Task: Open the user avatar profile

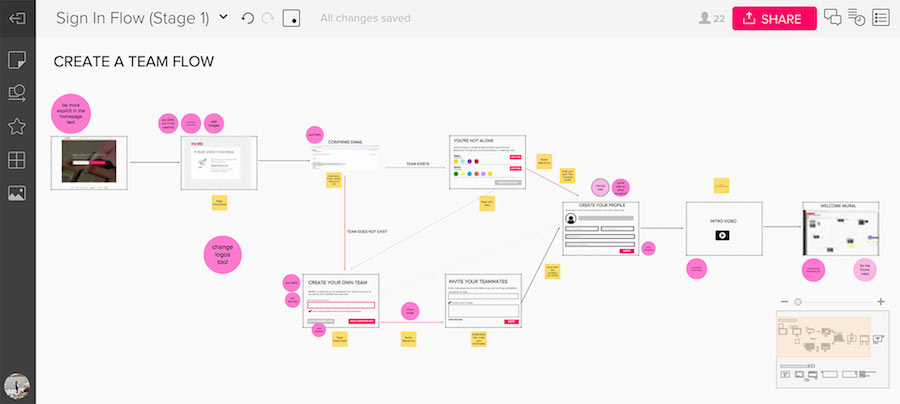Action: pos(17,386)
